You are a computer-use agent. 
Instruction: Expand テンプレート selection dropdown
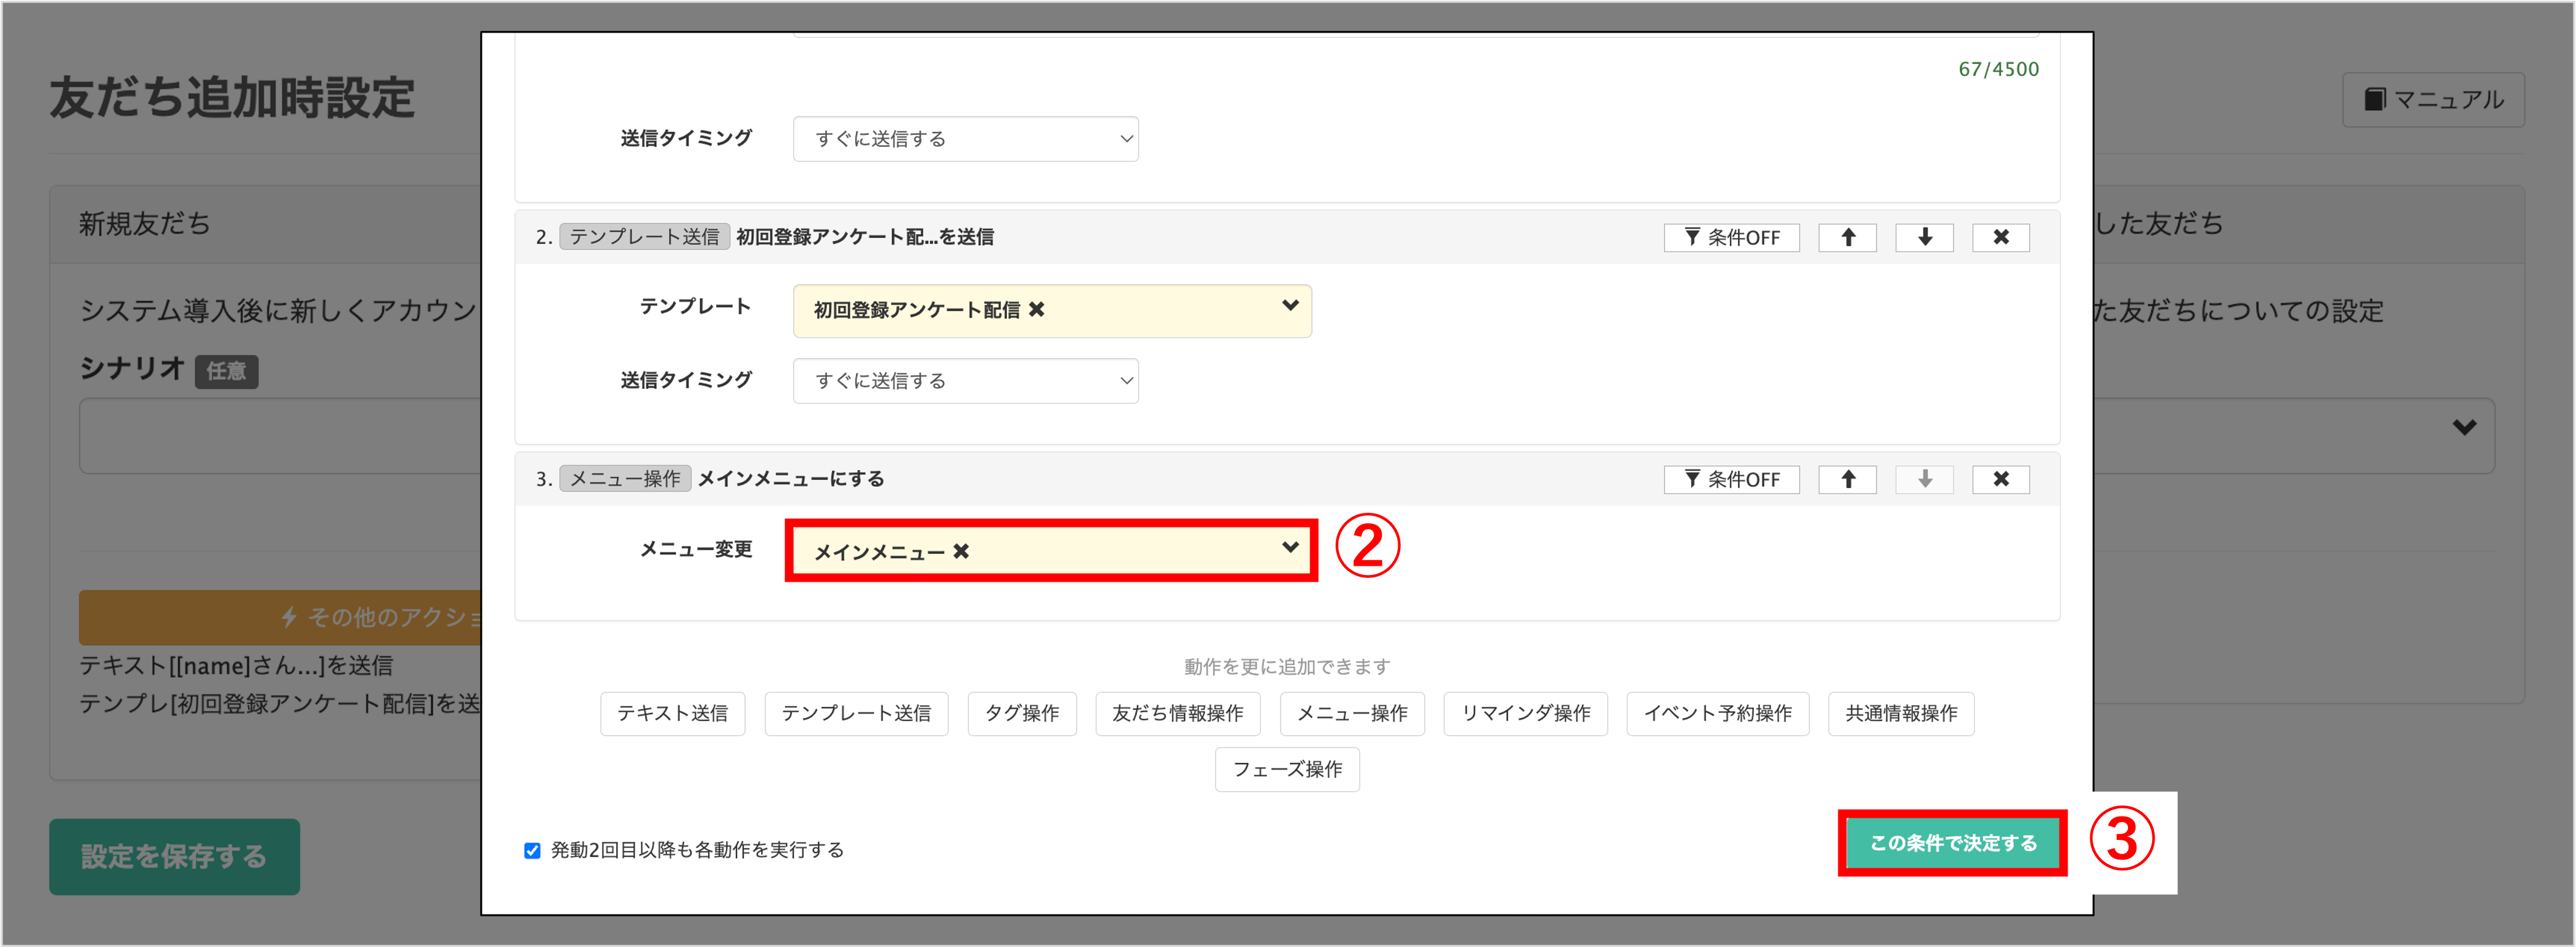click(x=1290, y=306)
